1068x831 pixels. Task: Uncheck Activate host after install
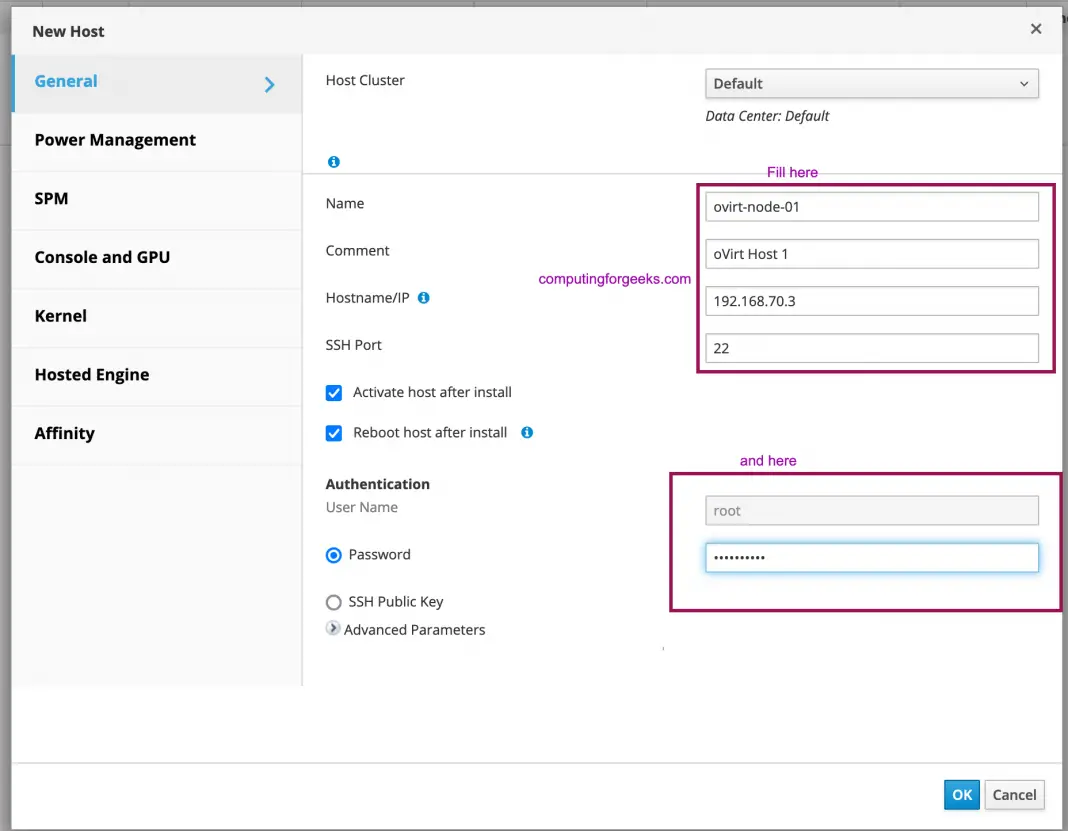pyautogui.click(x=333, y=392)
